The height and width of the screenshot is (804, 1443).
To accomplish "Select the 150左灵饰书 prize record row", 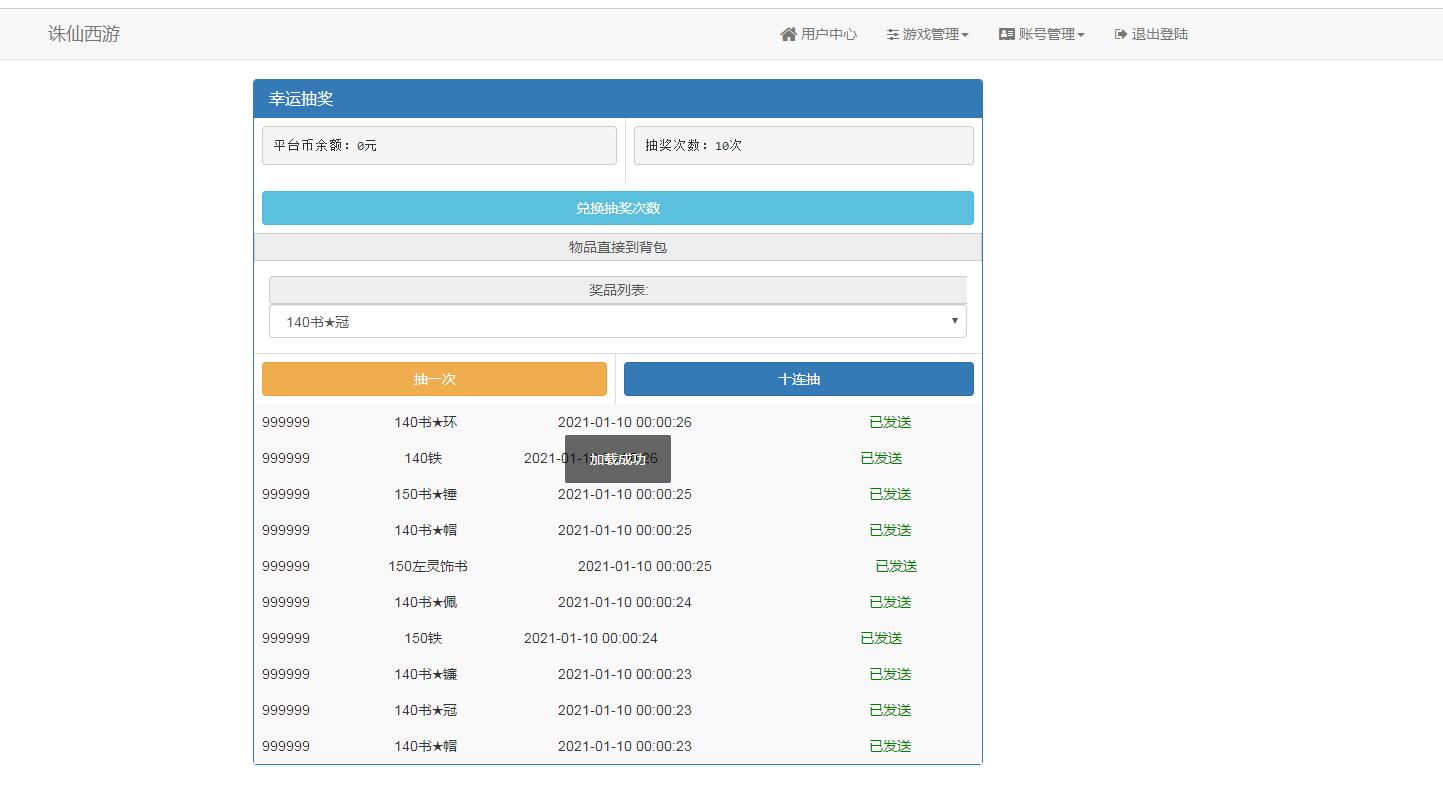I will click(x=428, y=566).
